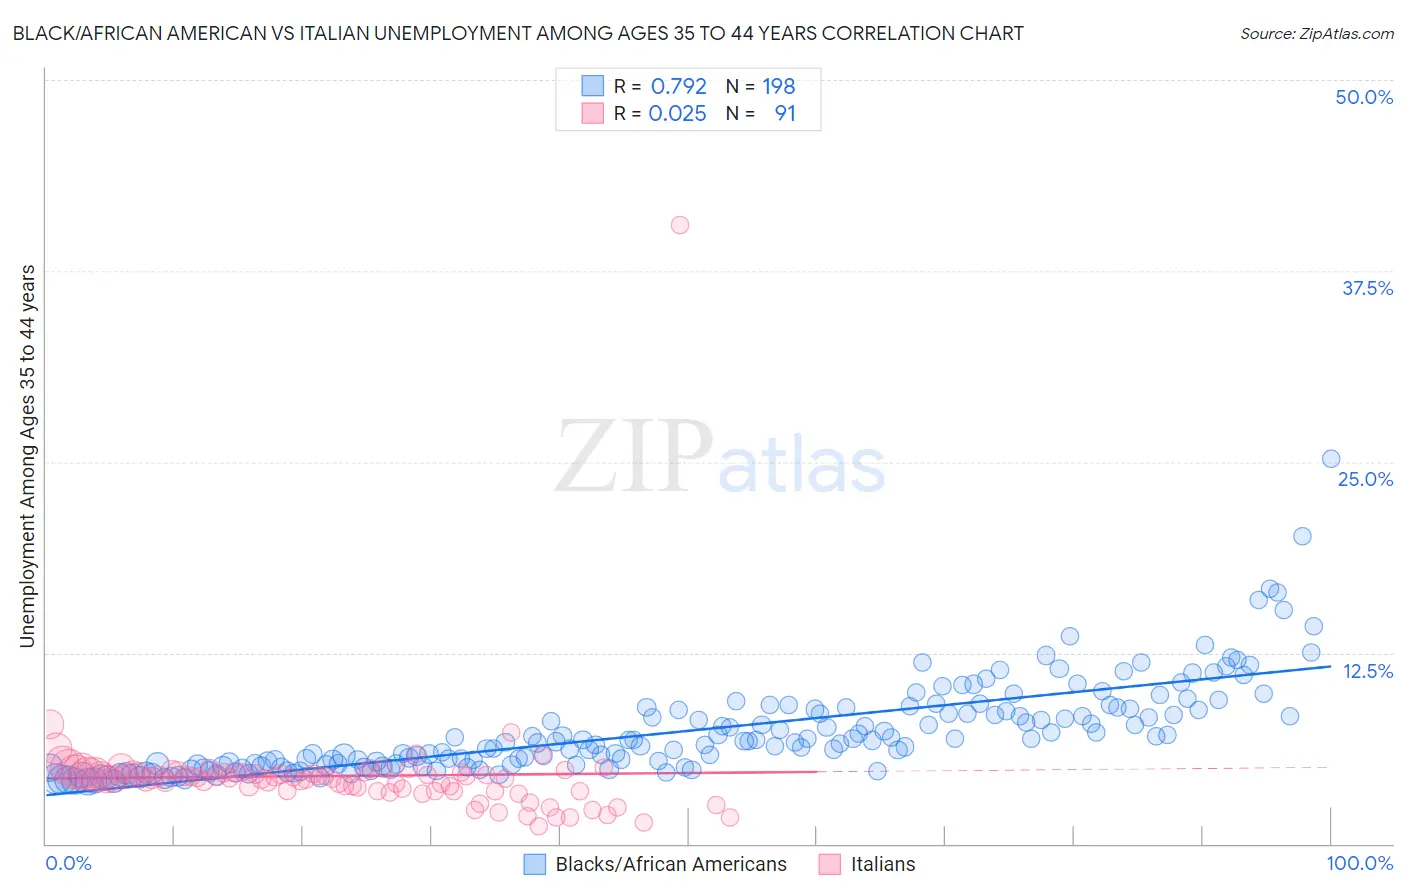Click the pink legend swatch for Italians
The image size is (1406, 892).
[x=830, y=864]
